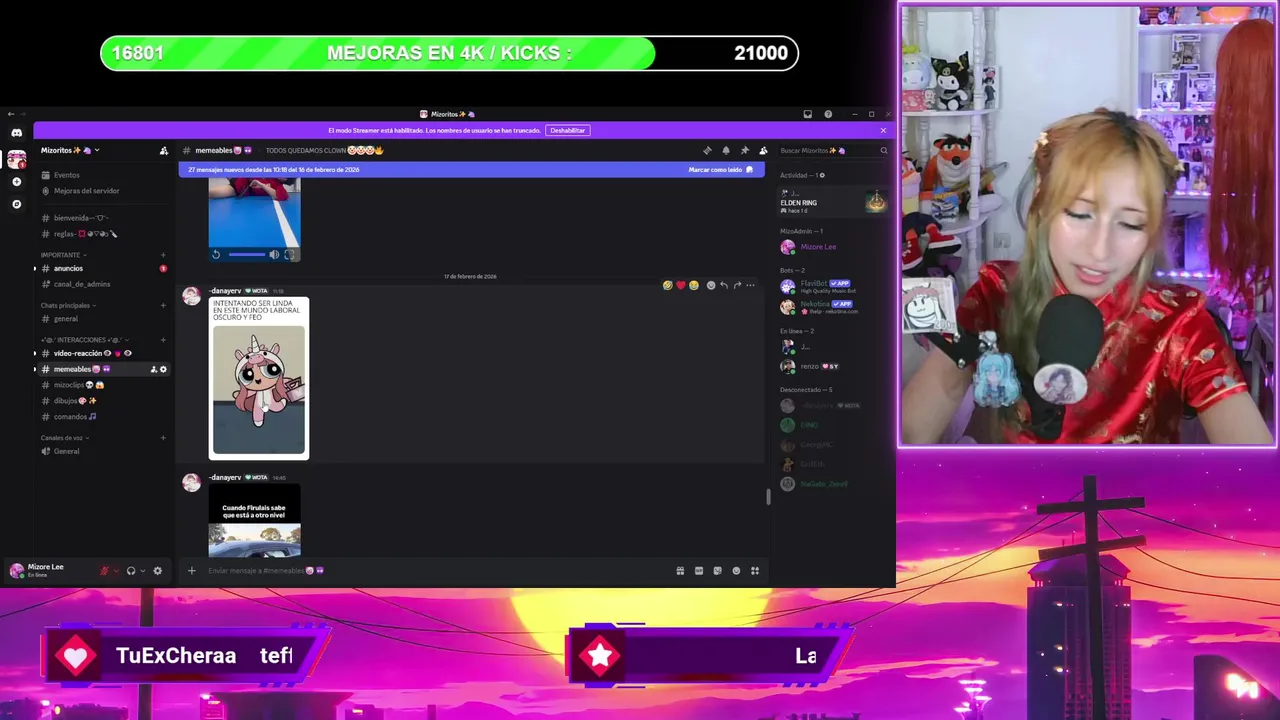Collapse the Canales de voz category
Viewport: 1280px width, 720px height.
coord(65,438)
